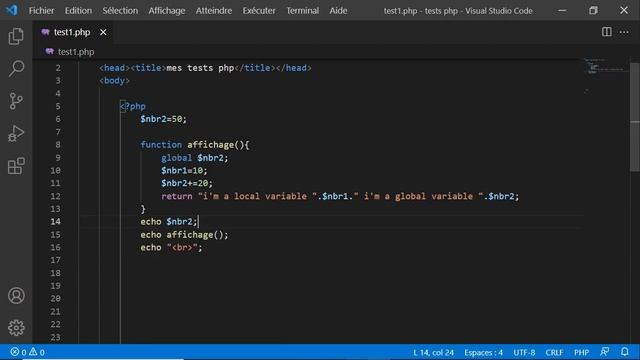This screenshot has height=360, width=640.
Task: Open the Affichage menu
Action: [167, 10]
